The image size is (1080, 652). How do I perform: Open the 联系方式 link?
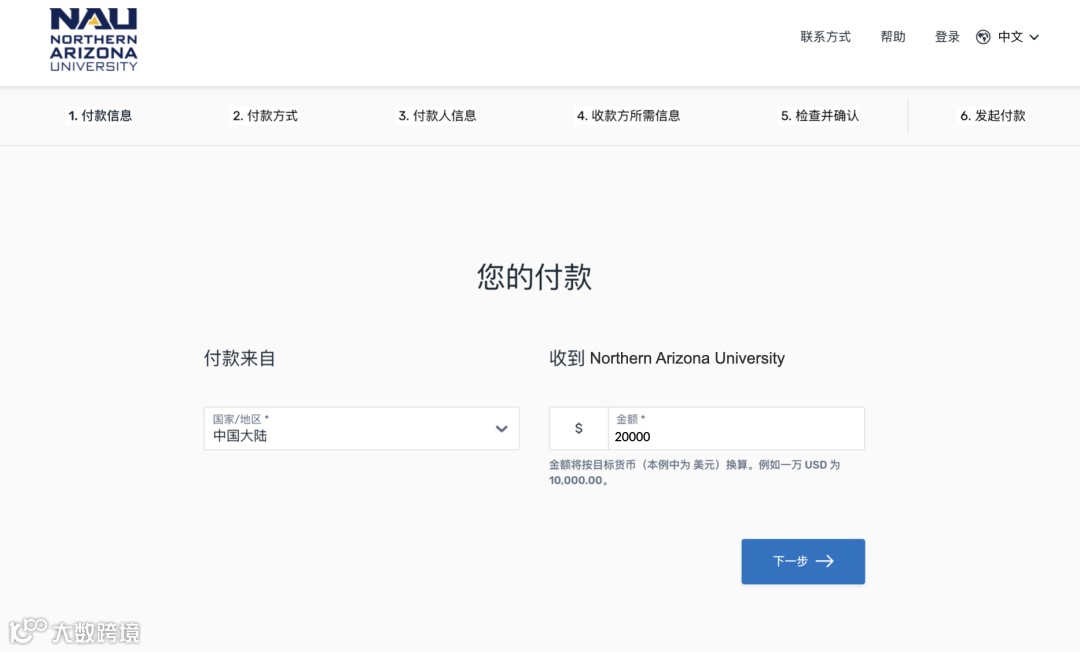(x=825, y=37)
